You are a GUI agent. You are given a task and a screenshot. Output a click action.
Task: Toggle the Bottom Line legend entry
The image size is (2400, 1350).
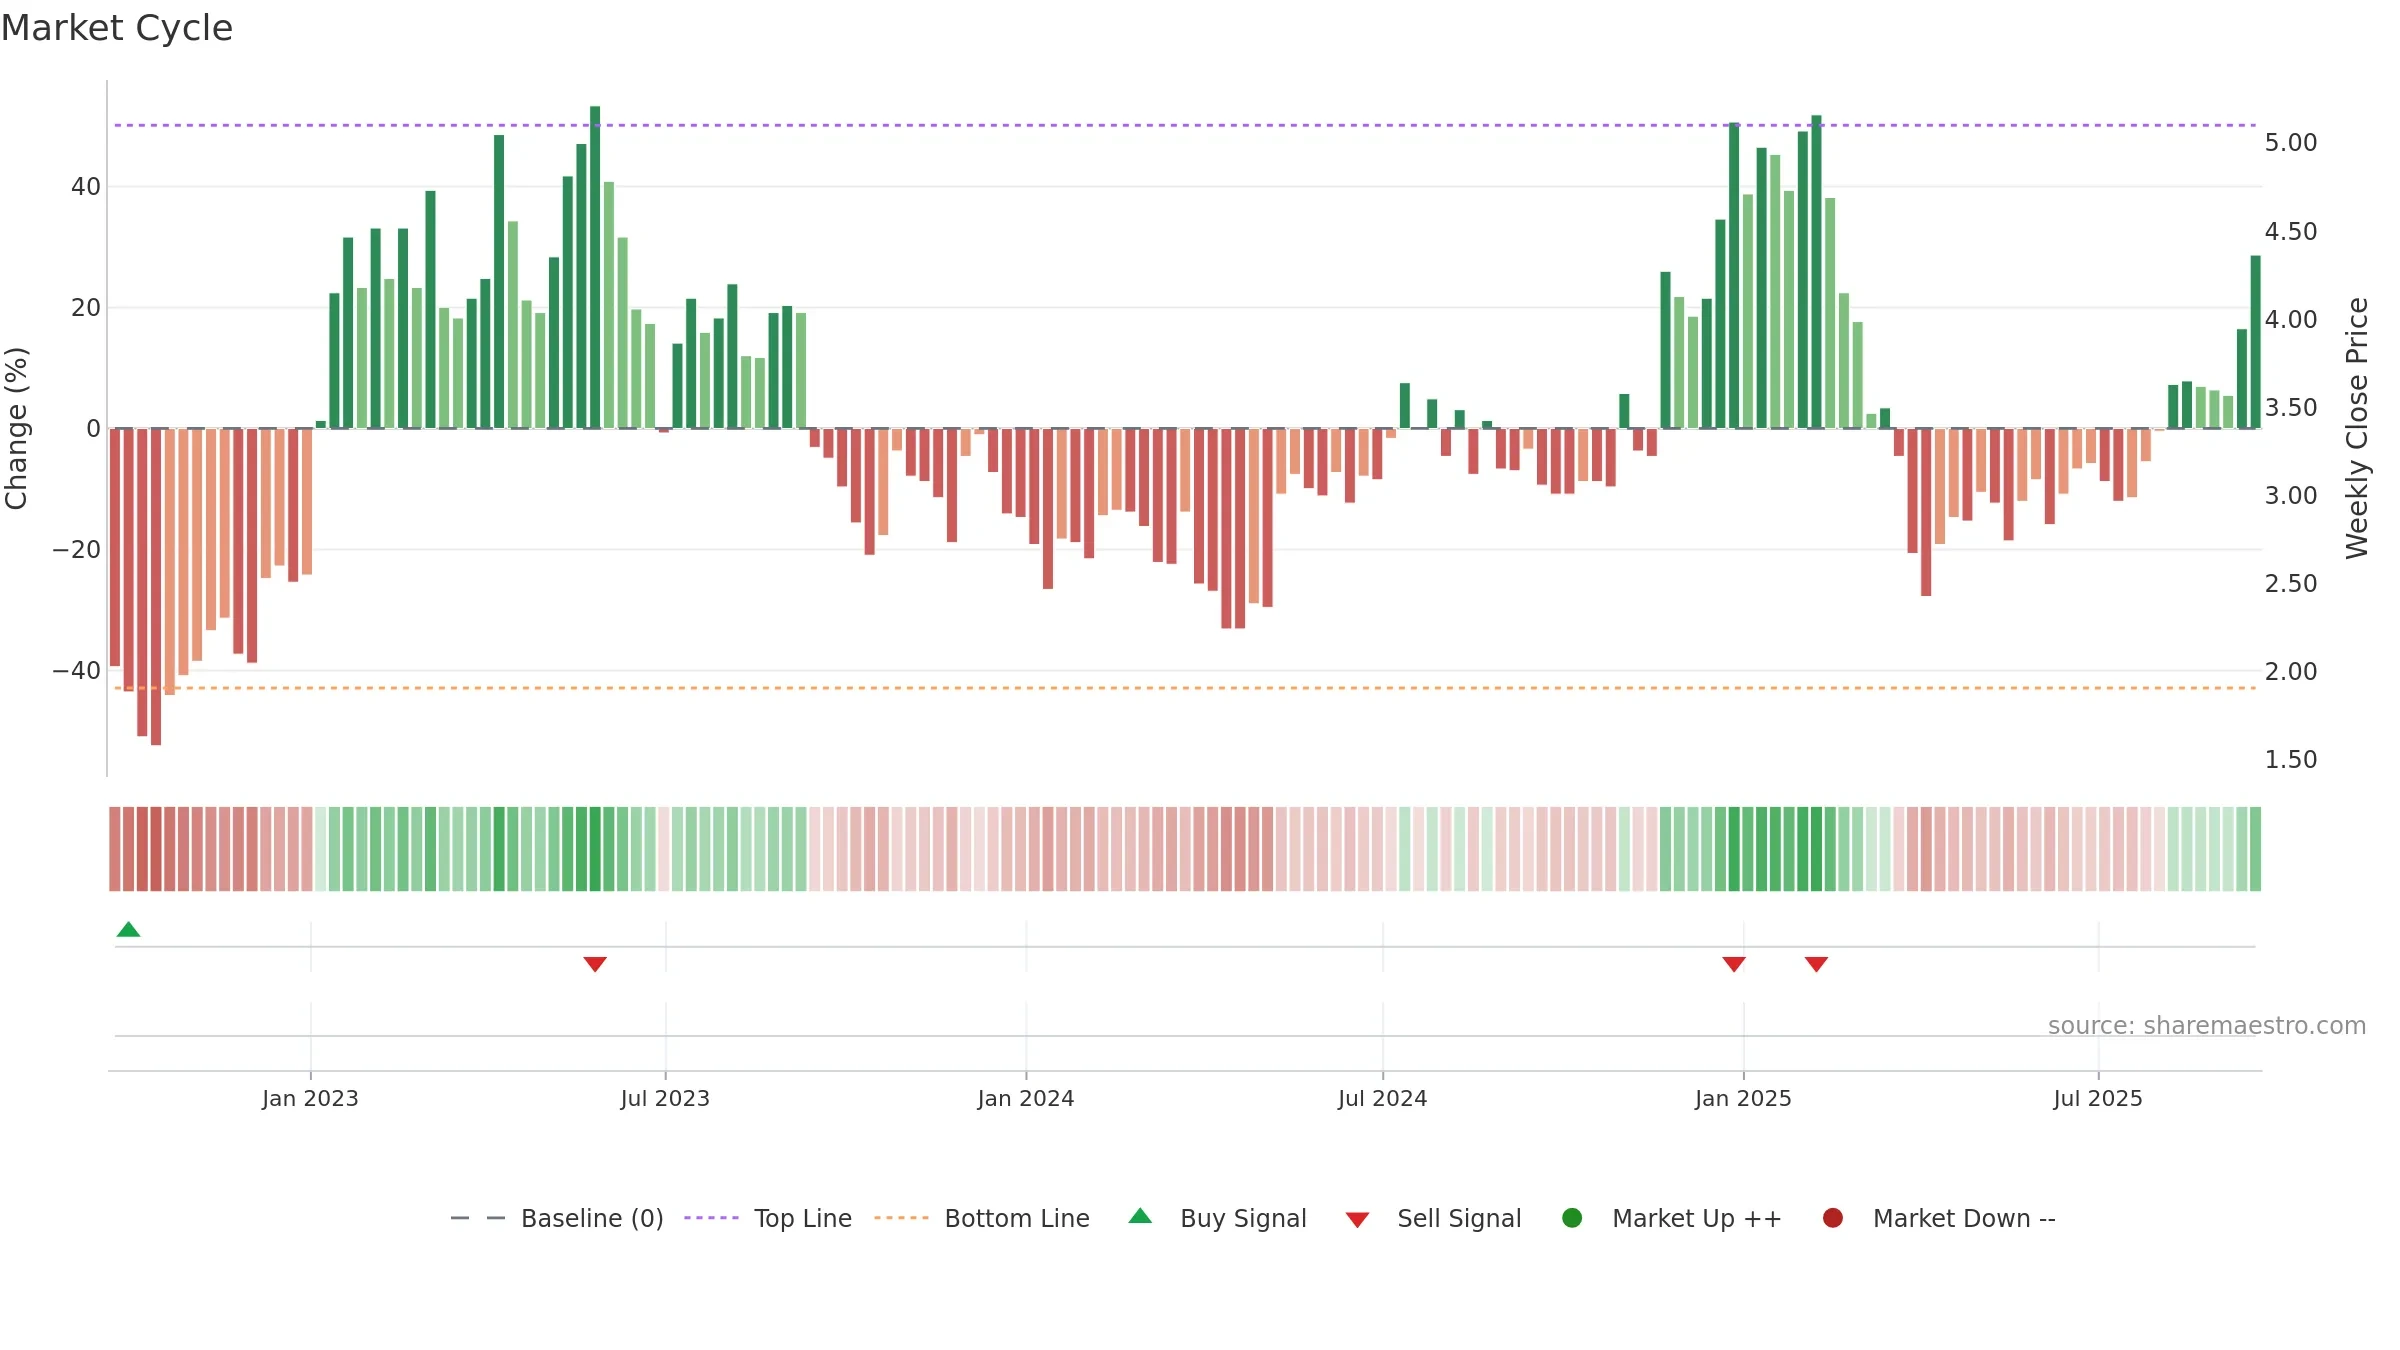[982, 1218]
